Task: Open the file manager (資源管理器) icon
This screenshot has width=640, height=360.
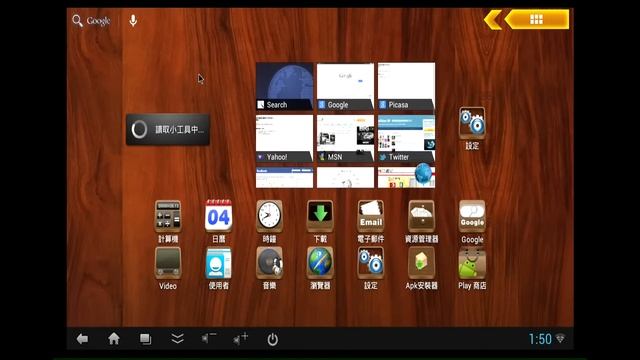Action: point(421,216)
